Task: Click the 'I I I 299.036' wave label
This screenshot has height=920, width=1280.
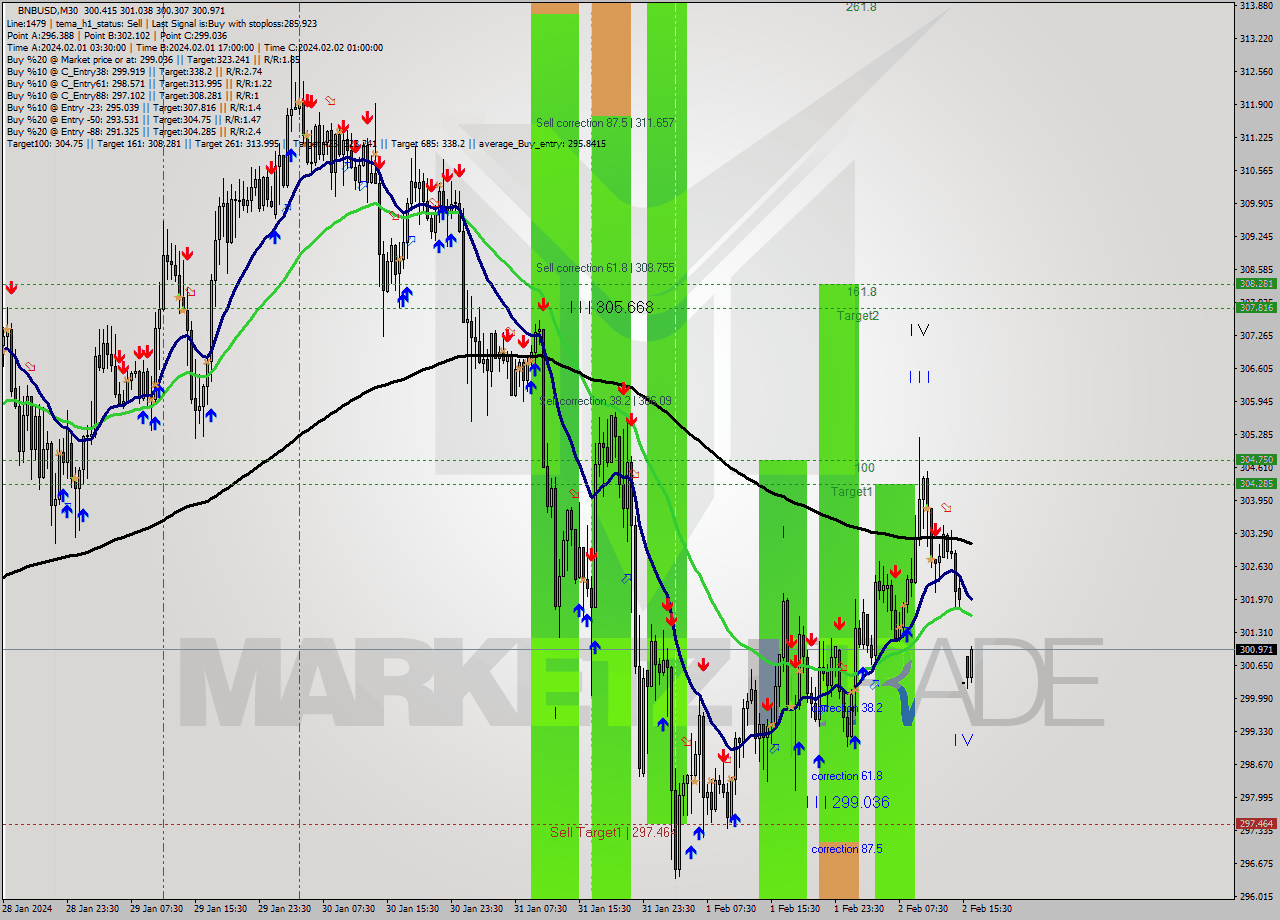Action: pos(847,802)
